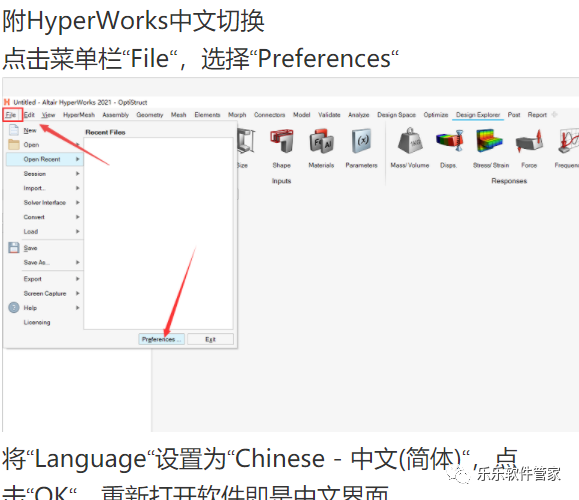This screenshot has height=500, width=579.
Task: Expand the Load submenu arrow
Action: tap(78, 231)
